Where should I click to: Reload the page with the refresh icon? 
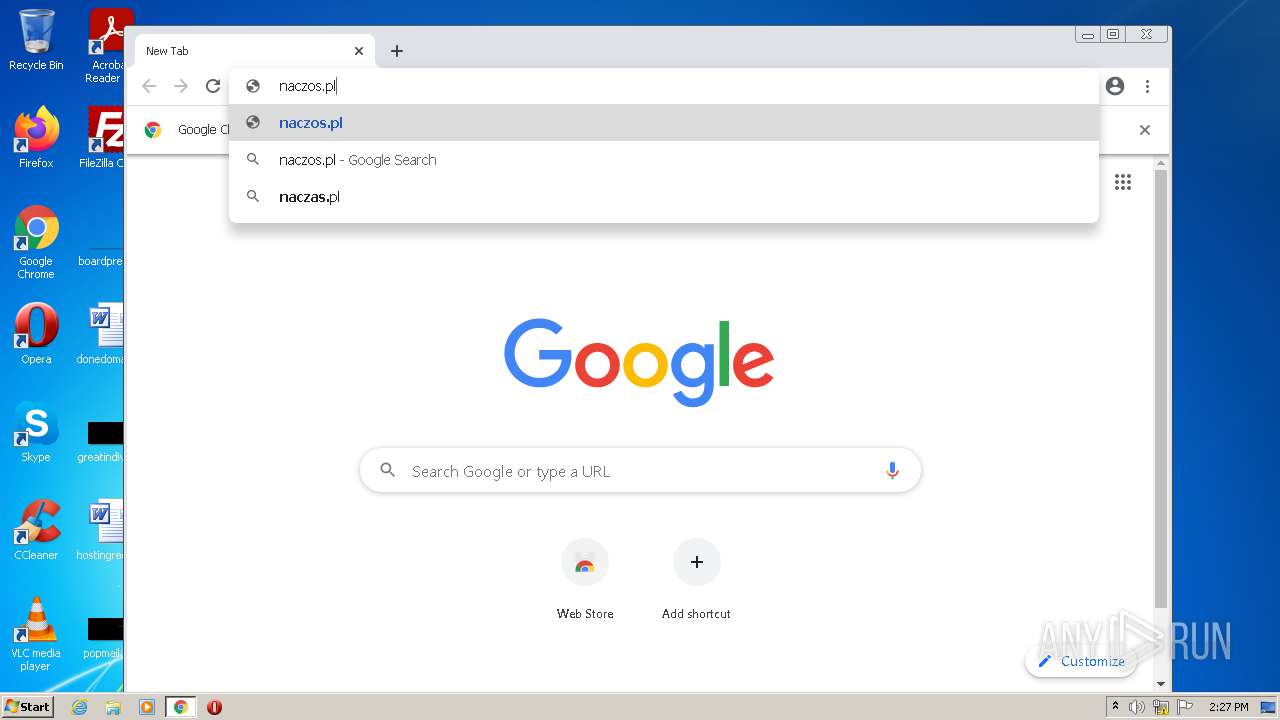(212, 86)
